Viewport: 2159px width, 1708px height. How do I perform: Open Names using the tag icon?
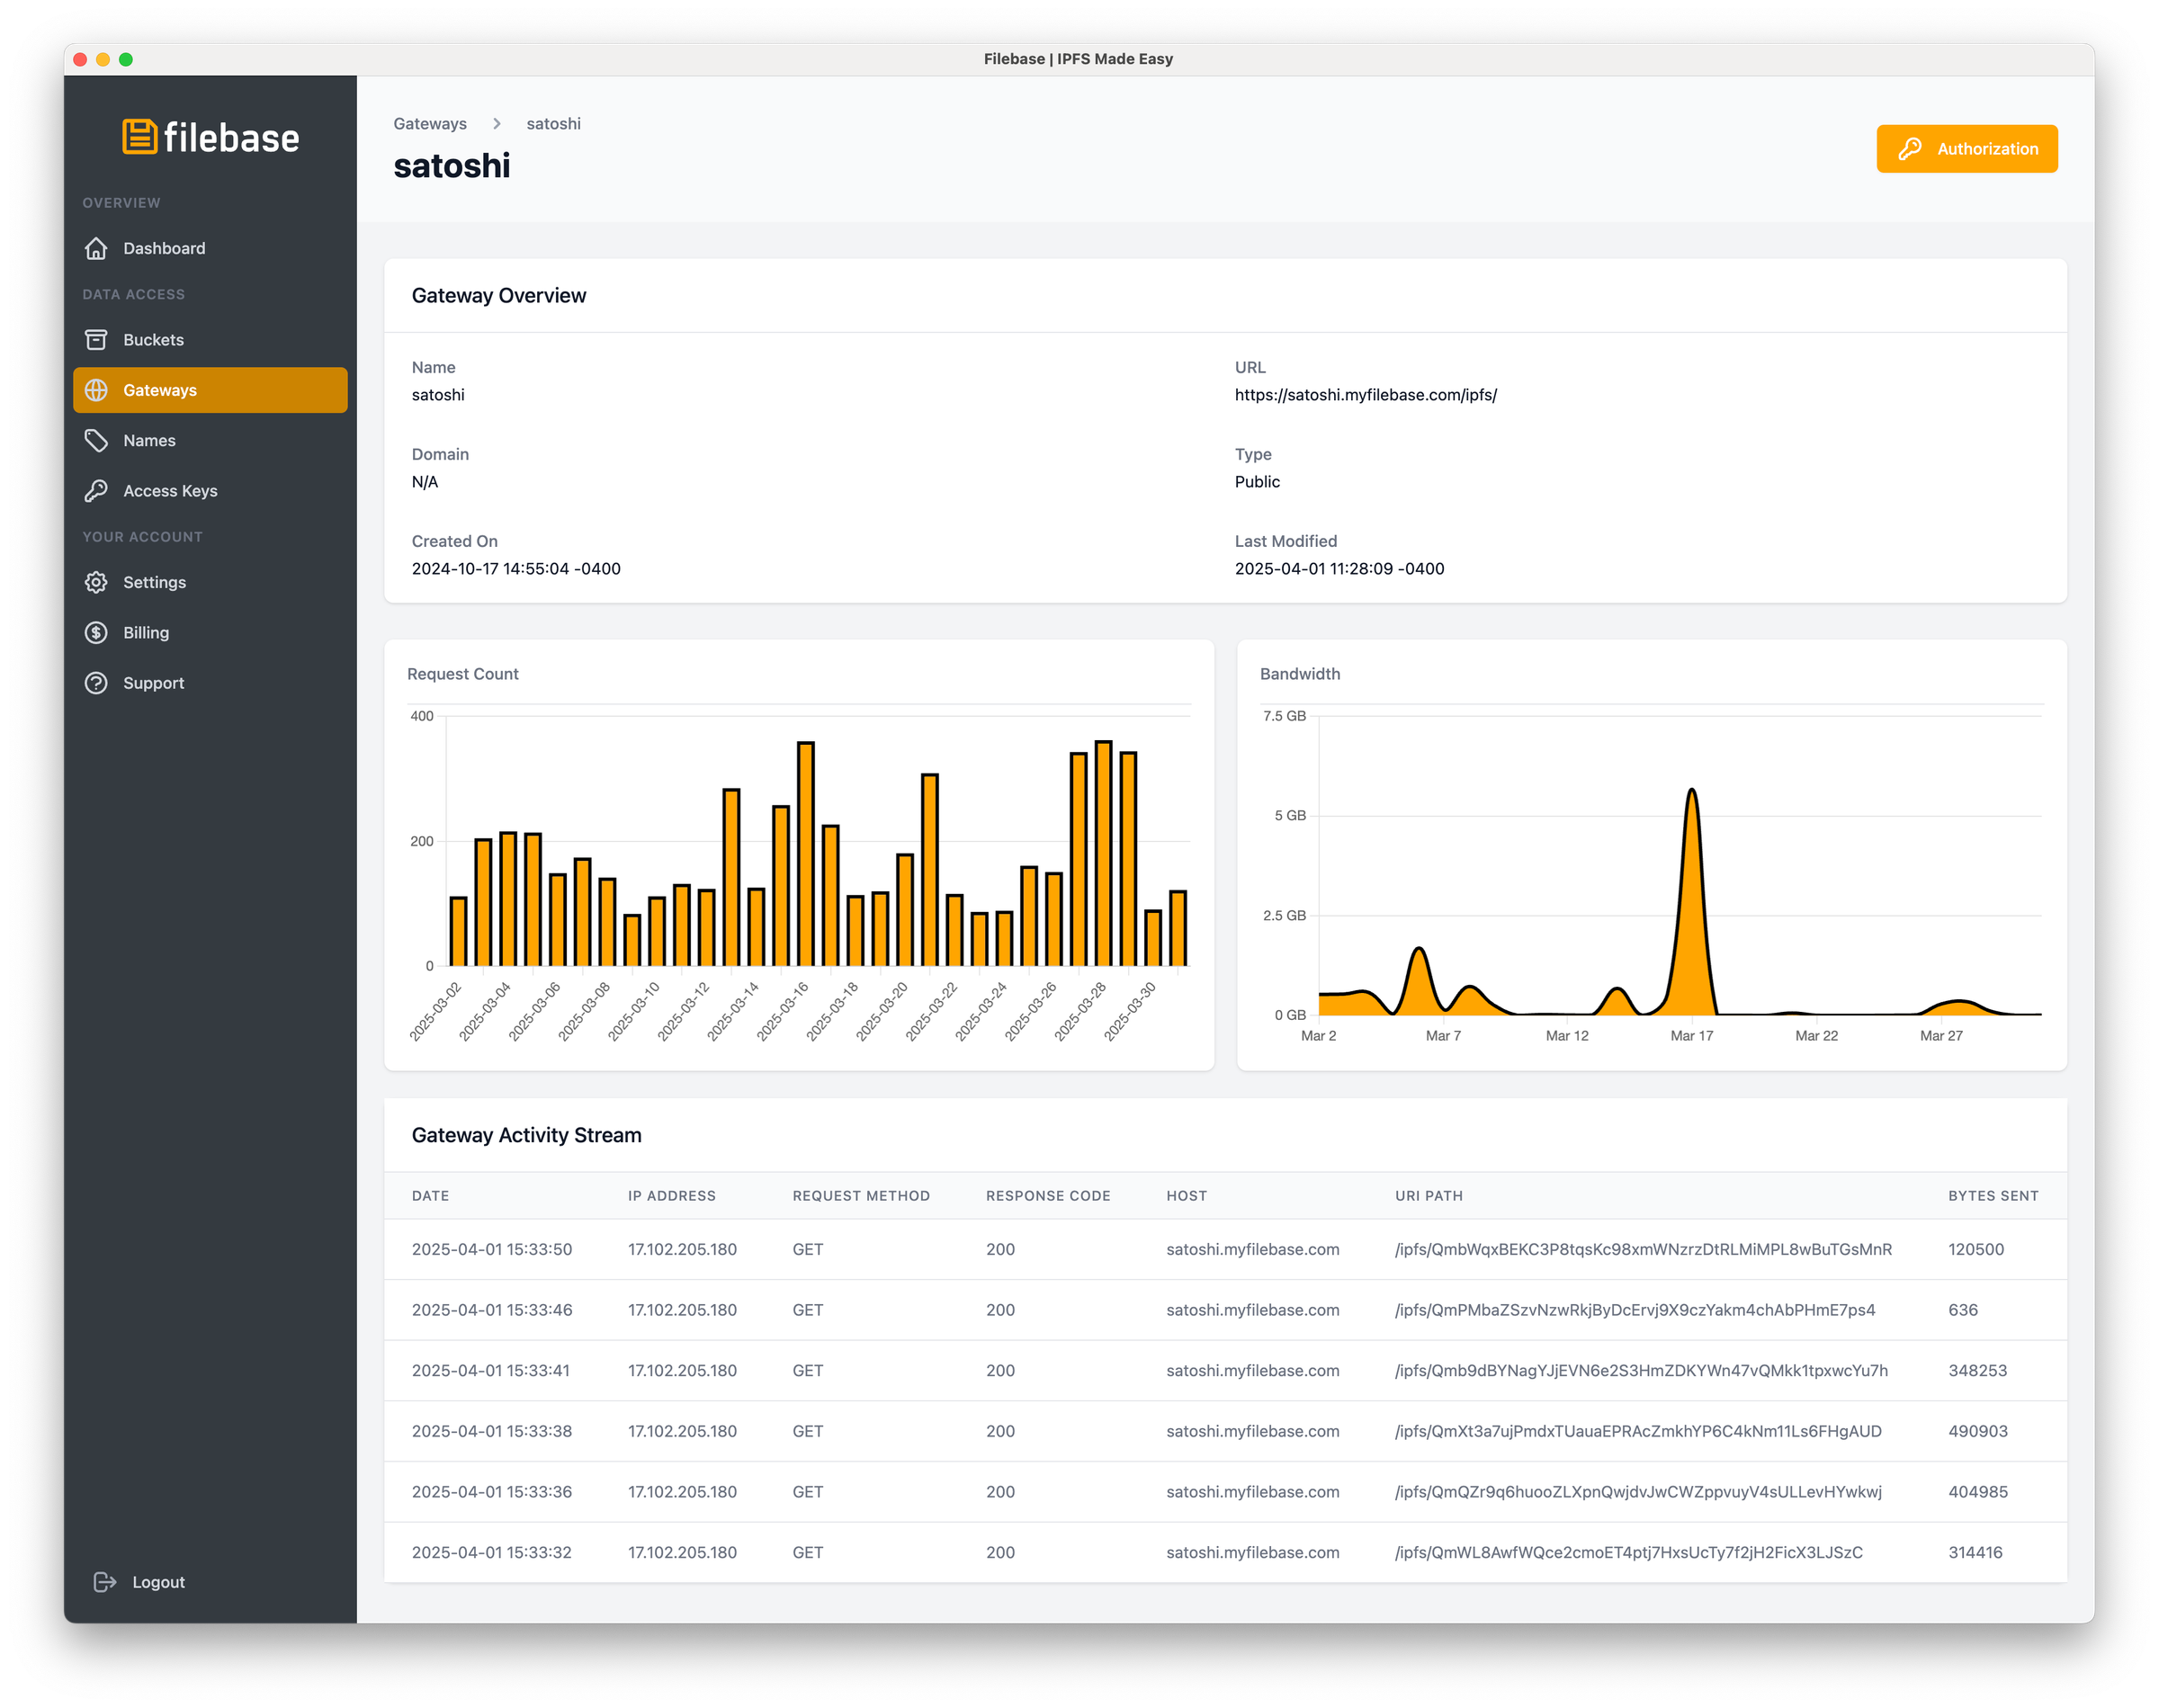[x=96, y=440]
